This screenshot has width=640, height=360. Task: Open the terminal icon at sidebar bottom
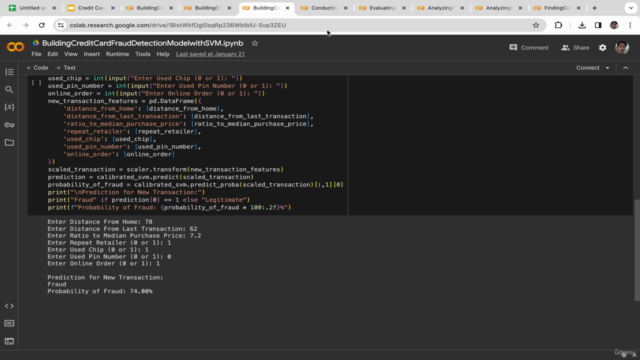pos(9,341)
